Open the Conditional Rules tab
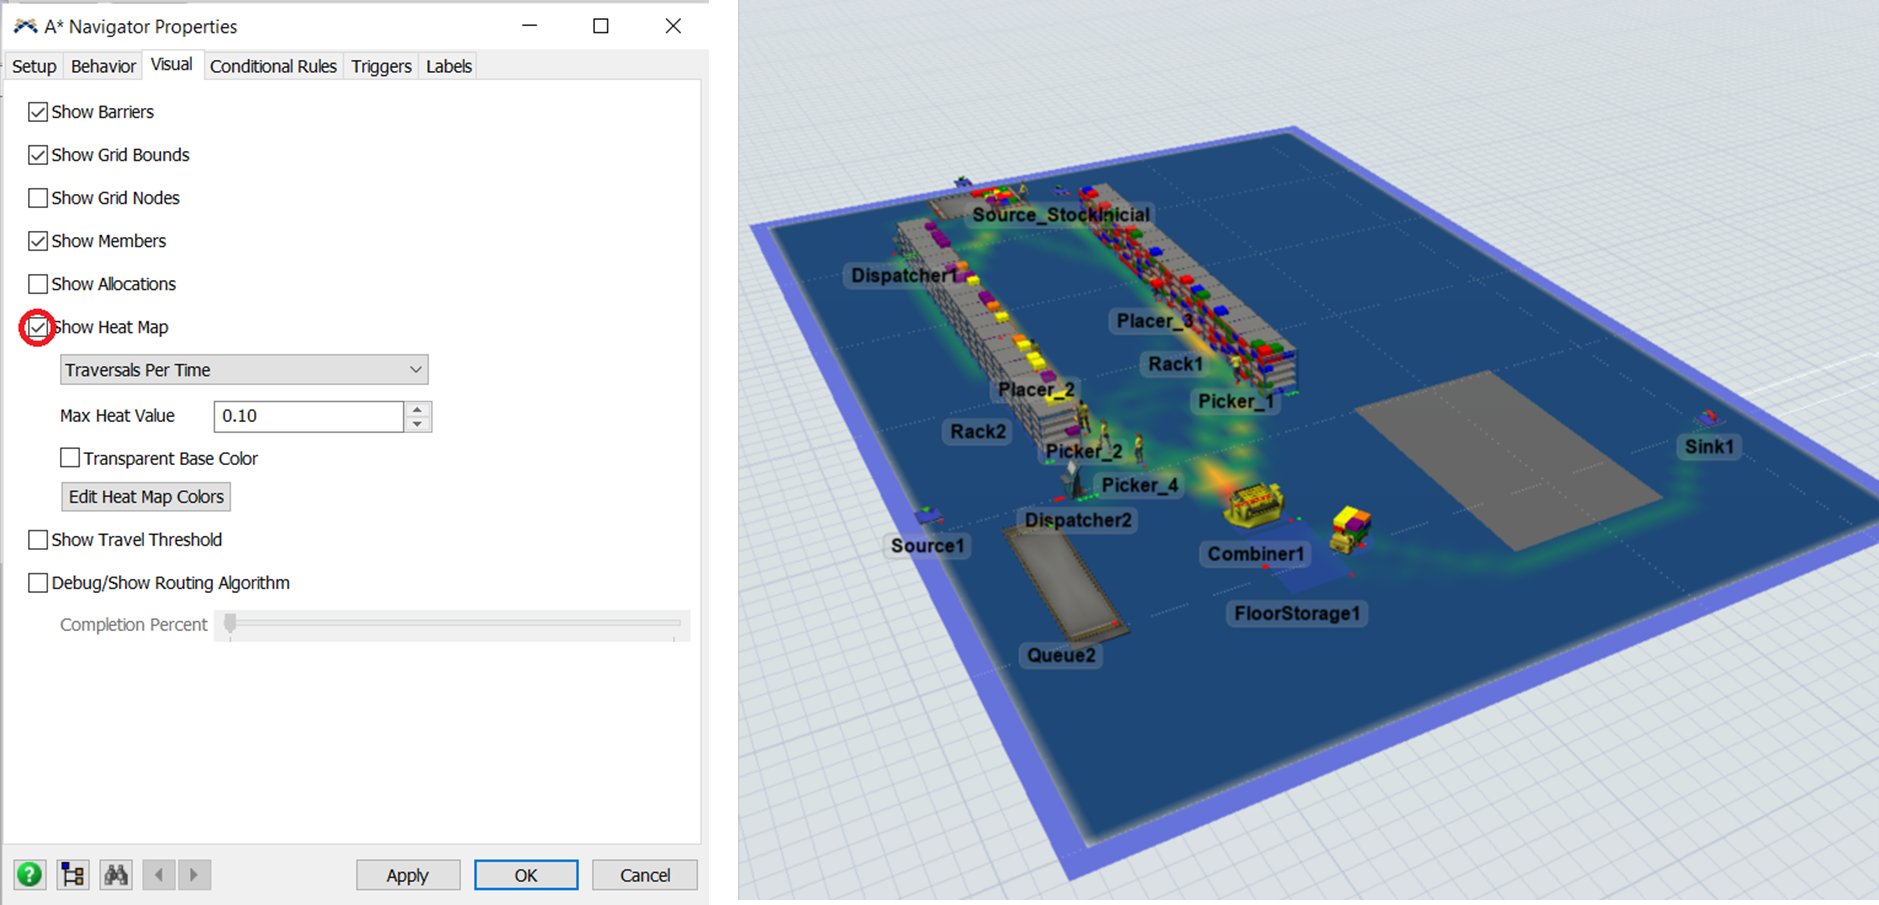Image resolution: width=1879 pixels, height=905 pixels. [x=273, y=66]
